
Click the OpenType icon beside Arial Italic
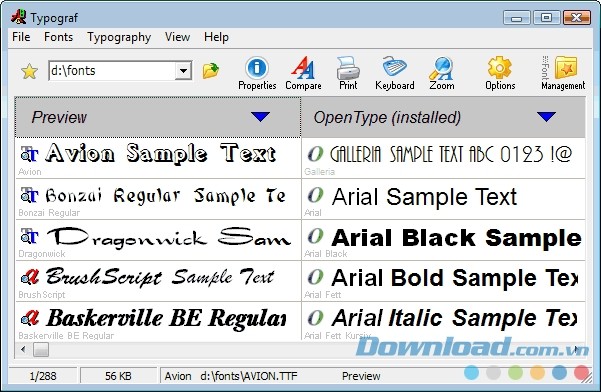[315, 318]
